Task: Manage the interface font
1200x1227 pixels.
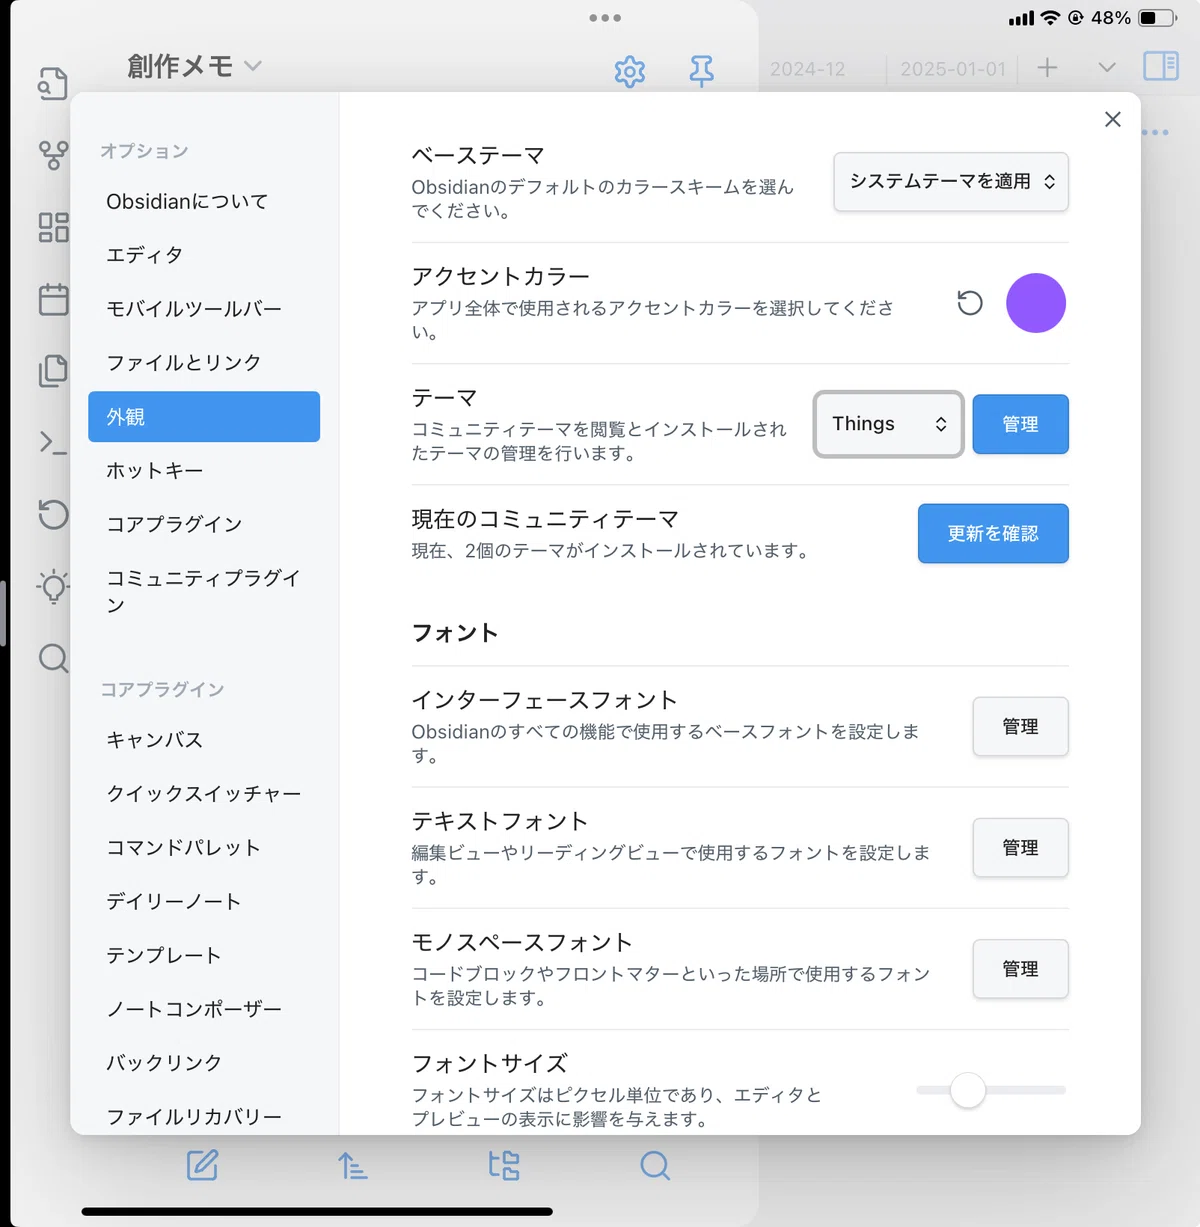Action: coord(1021,727)
